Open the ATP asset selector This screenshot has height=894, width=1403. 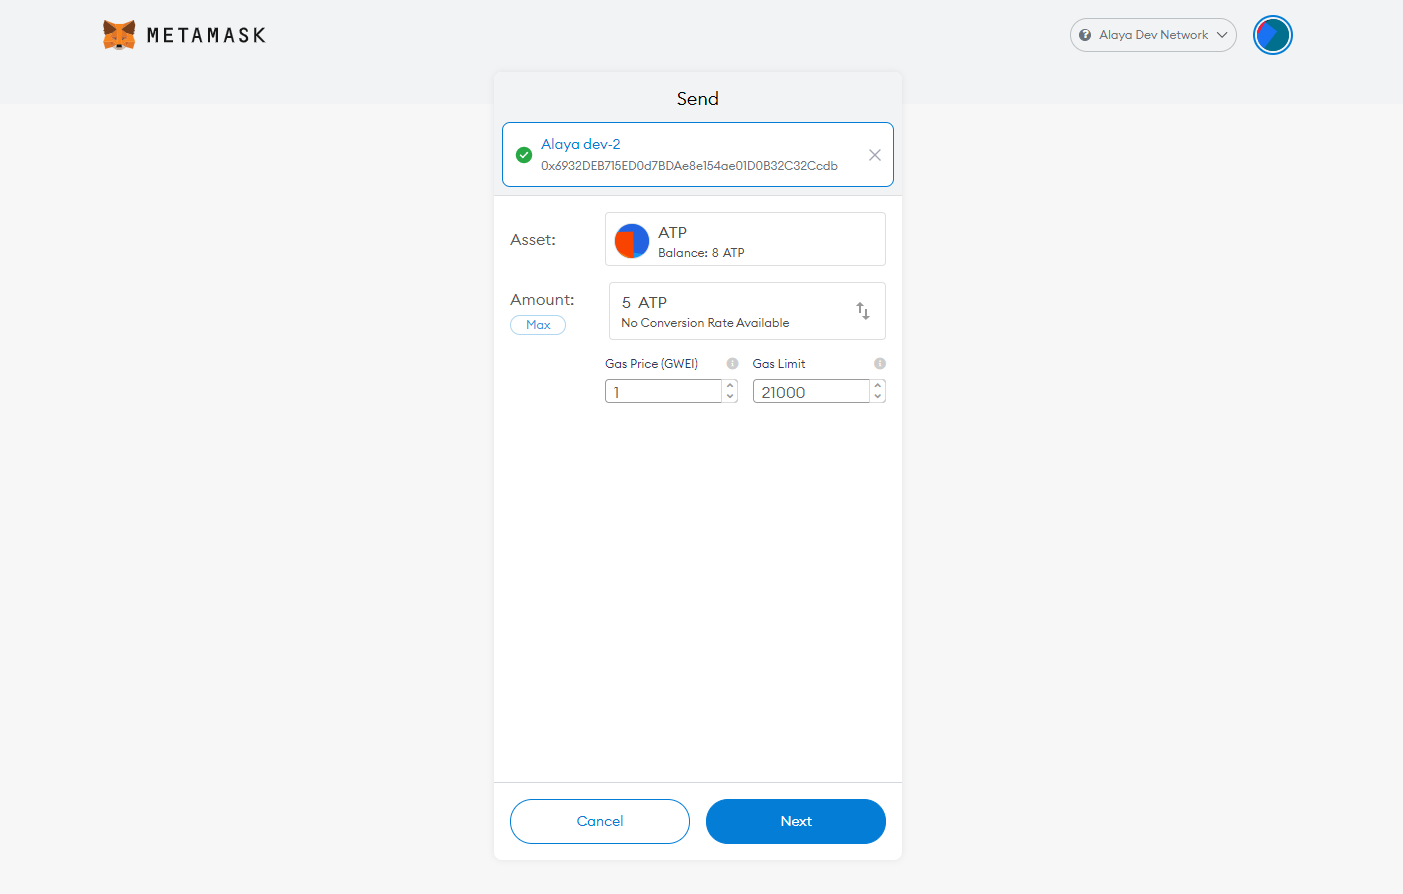745,239
